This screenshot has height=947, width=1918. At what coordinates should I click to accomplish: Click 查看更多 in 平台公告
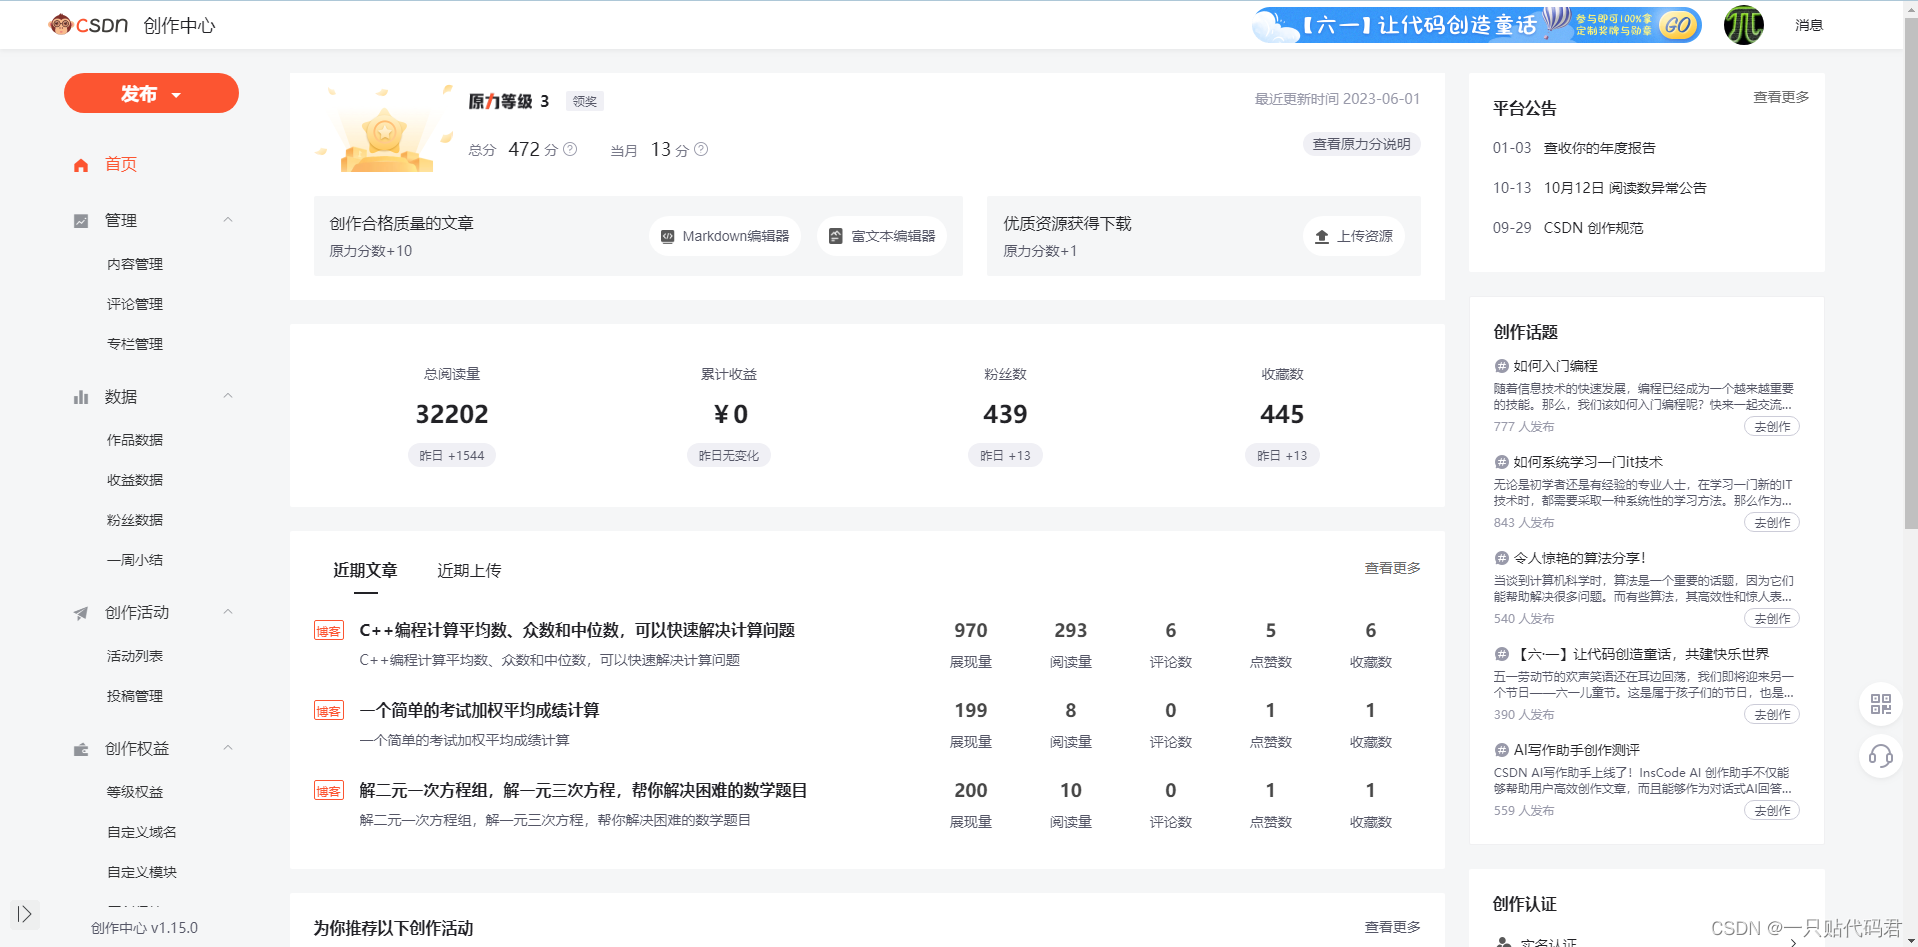coord(1781,97)
